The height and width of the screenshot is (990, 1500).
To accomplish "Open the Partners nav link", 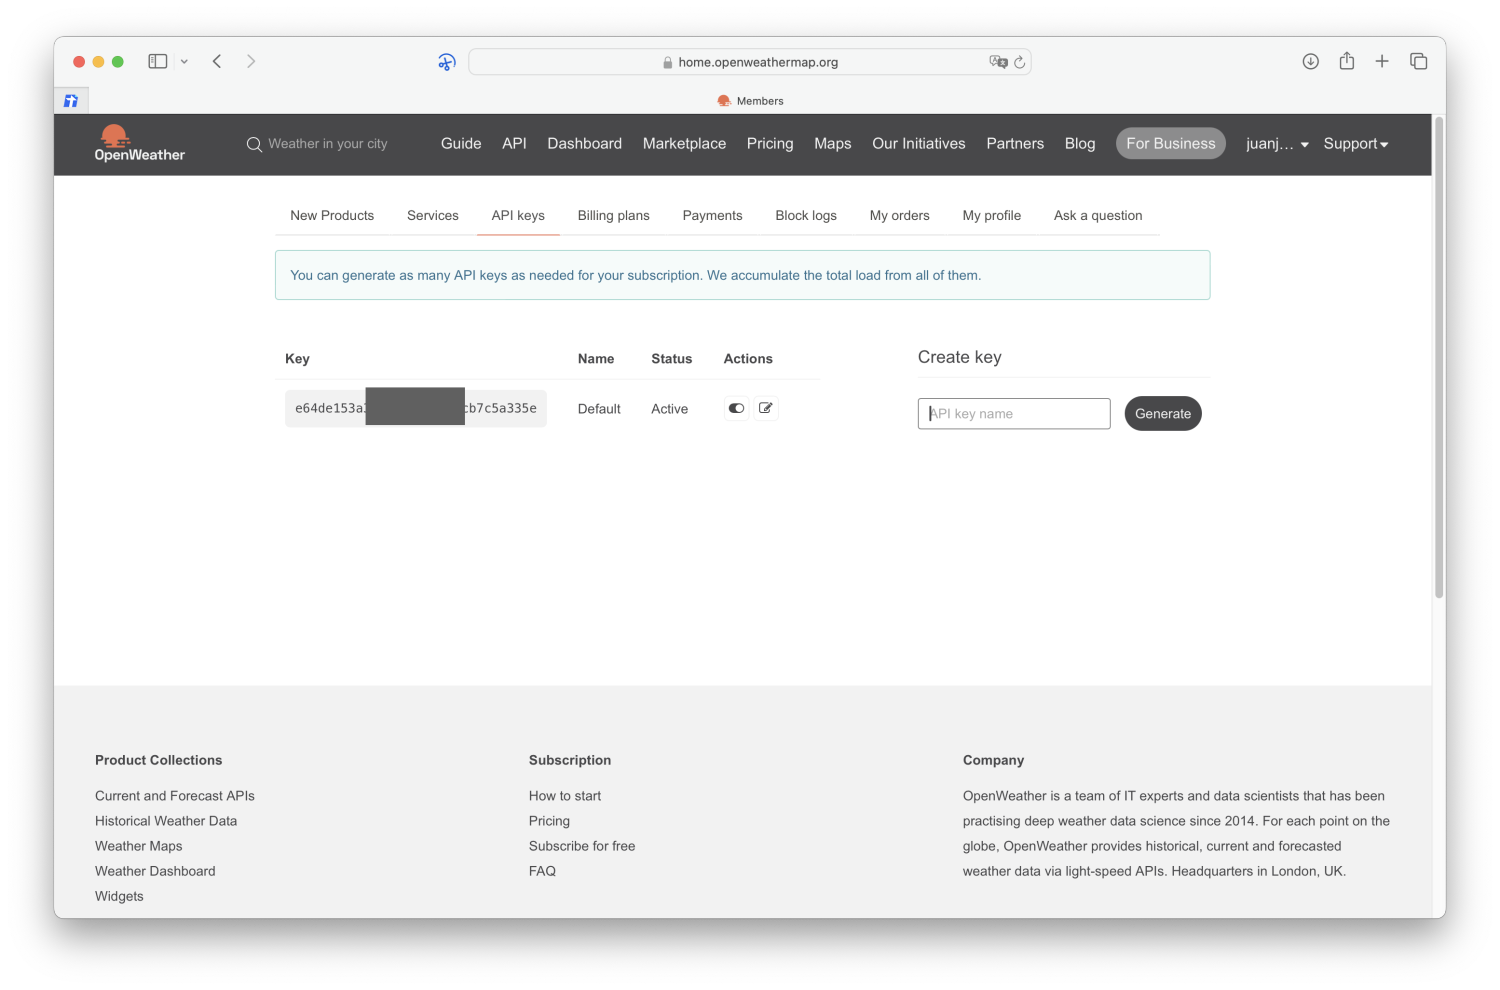I will [x=1015, y=143].
